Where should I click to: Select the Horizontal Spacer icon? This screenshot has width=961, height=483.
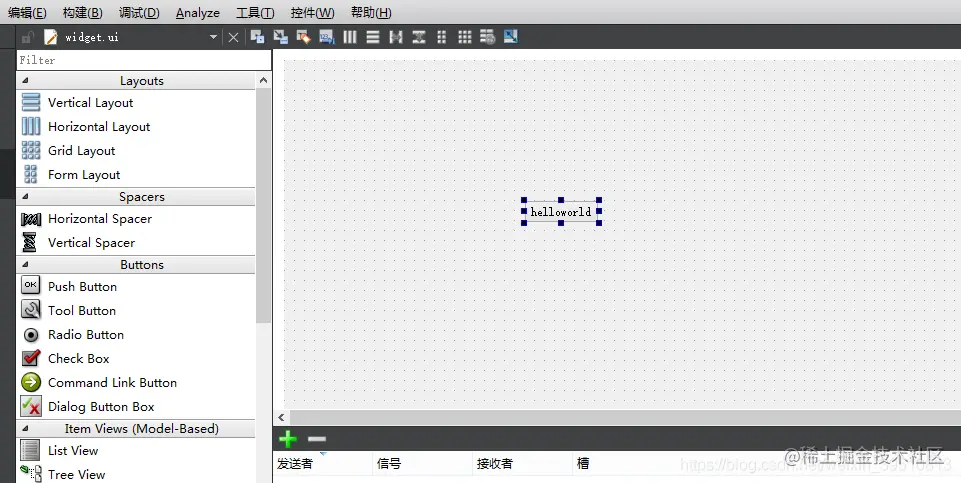[31, 219]
